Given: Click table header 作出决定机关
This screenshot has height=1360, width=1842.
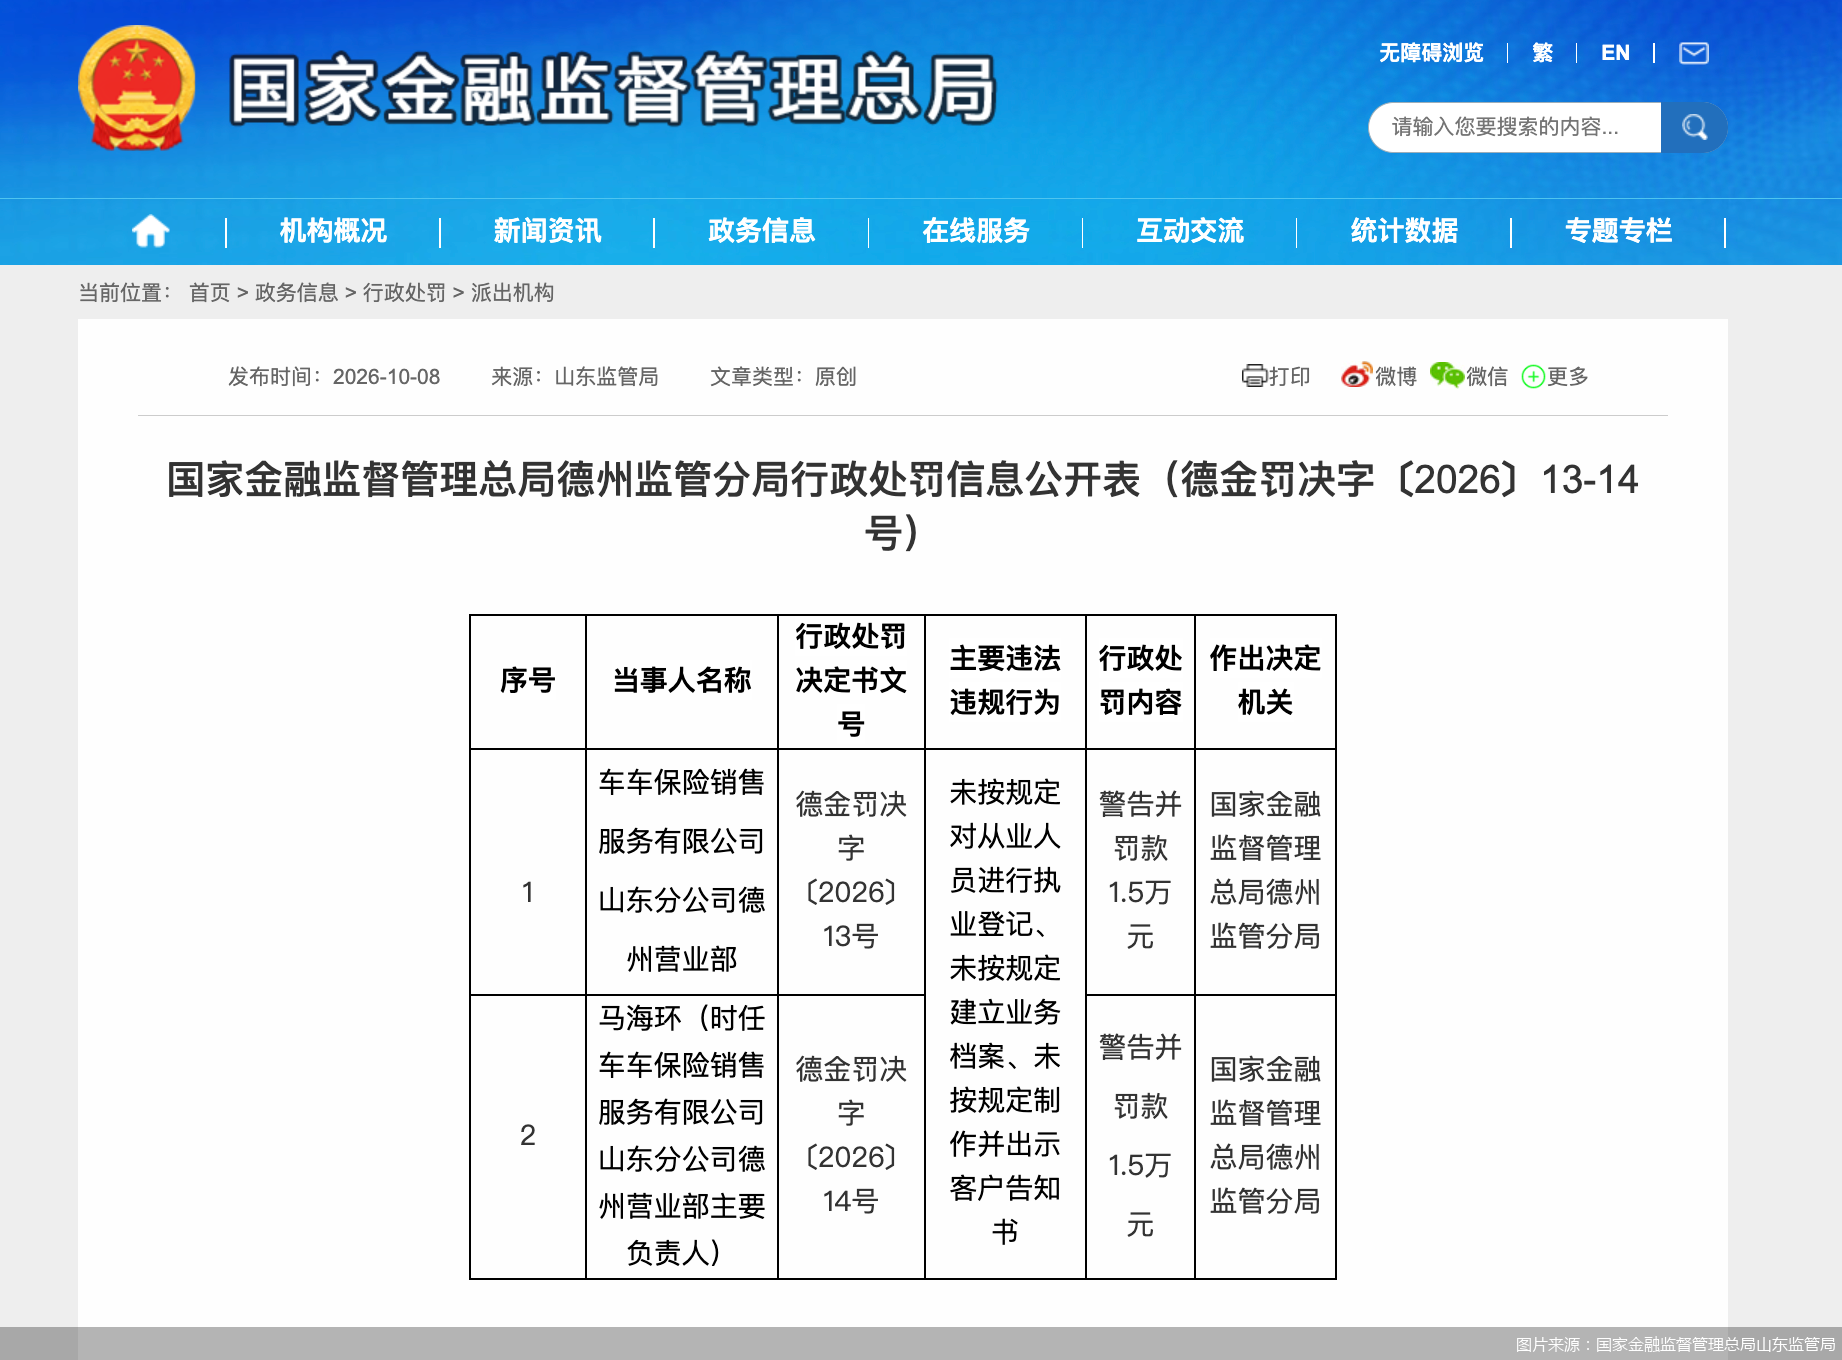Looking at the screenshot, I should (1265, 681).
